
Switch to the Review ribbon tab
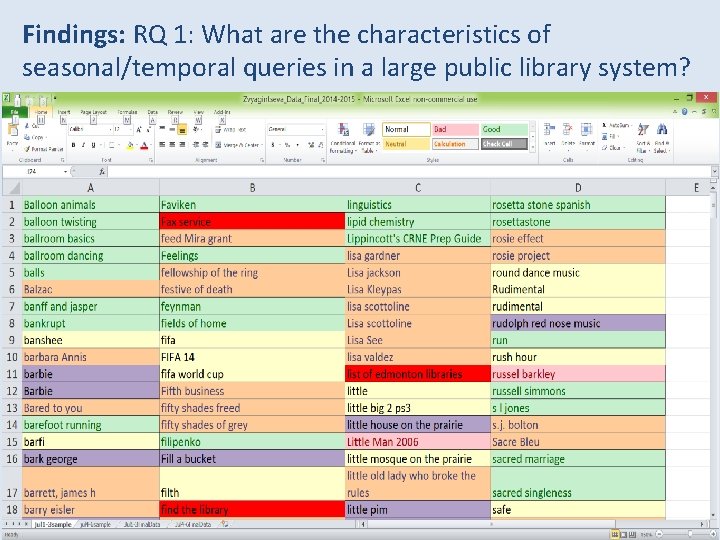pyautogui.click(x=175, y=112)
